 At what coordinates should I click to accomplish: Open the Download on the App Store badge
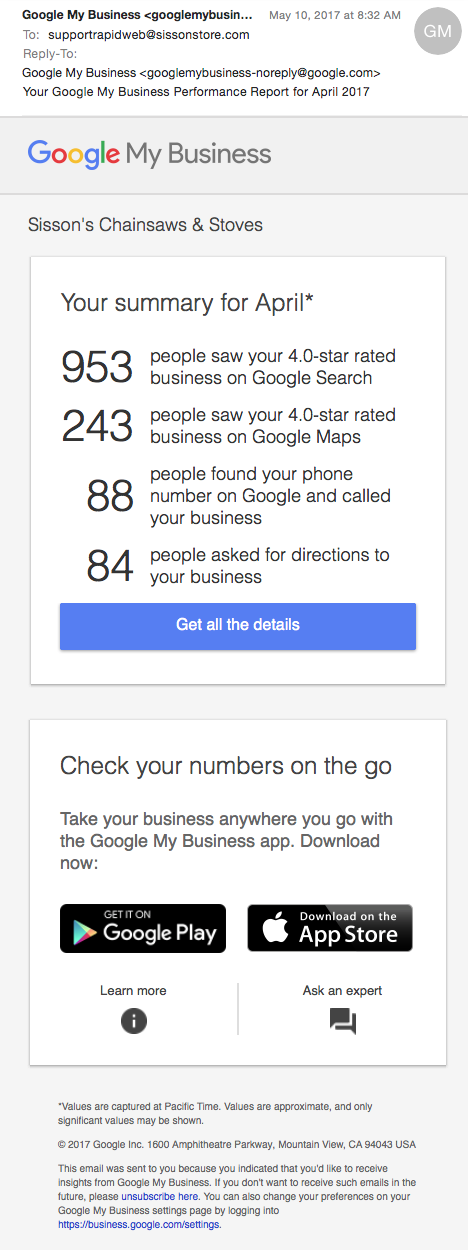[x=330, y=928]
